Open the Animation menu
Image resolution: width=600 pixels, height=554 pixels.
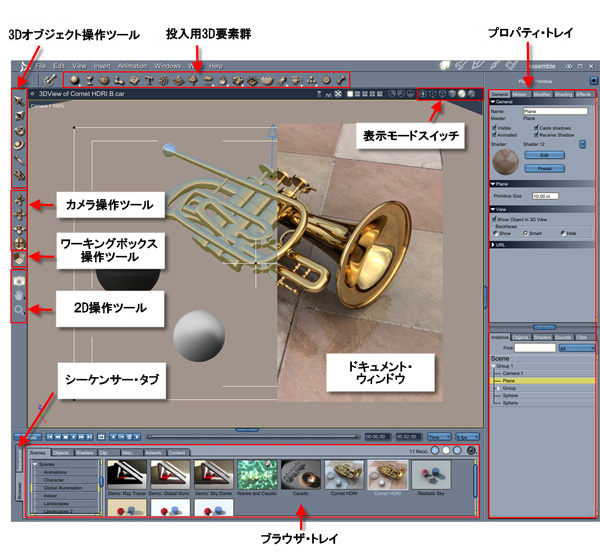[132, 66]
